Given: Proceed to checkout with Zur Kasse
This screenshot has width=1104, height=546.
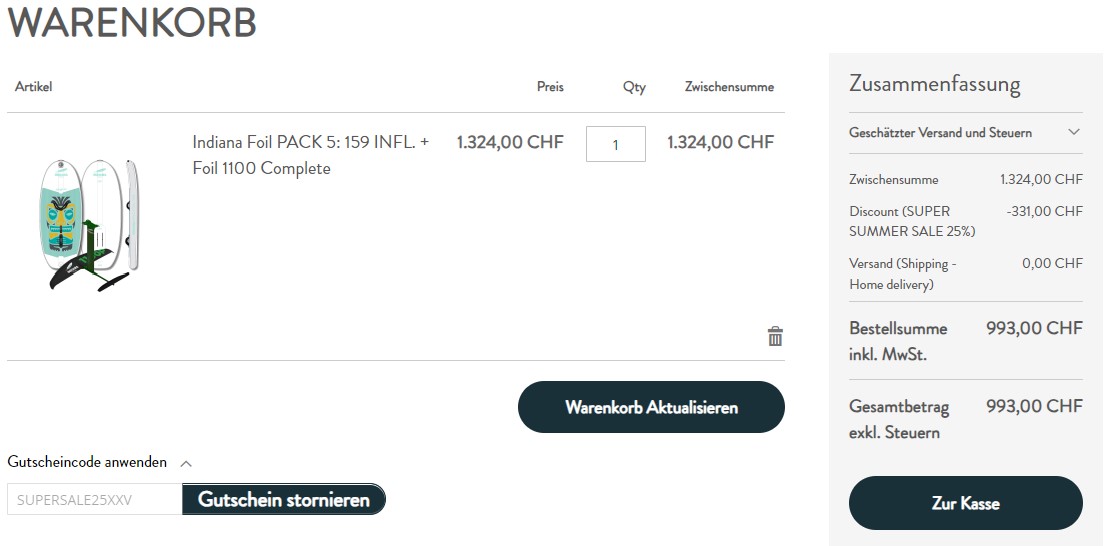Looking at the screenshot, I should [x=965, y=503].
